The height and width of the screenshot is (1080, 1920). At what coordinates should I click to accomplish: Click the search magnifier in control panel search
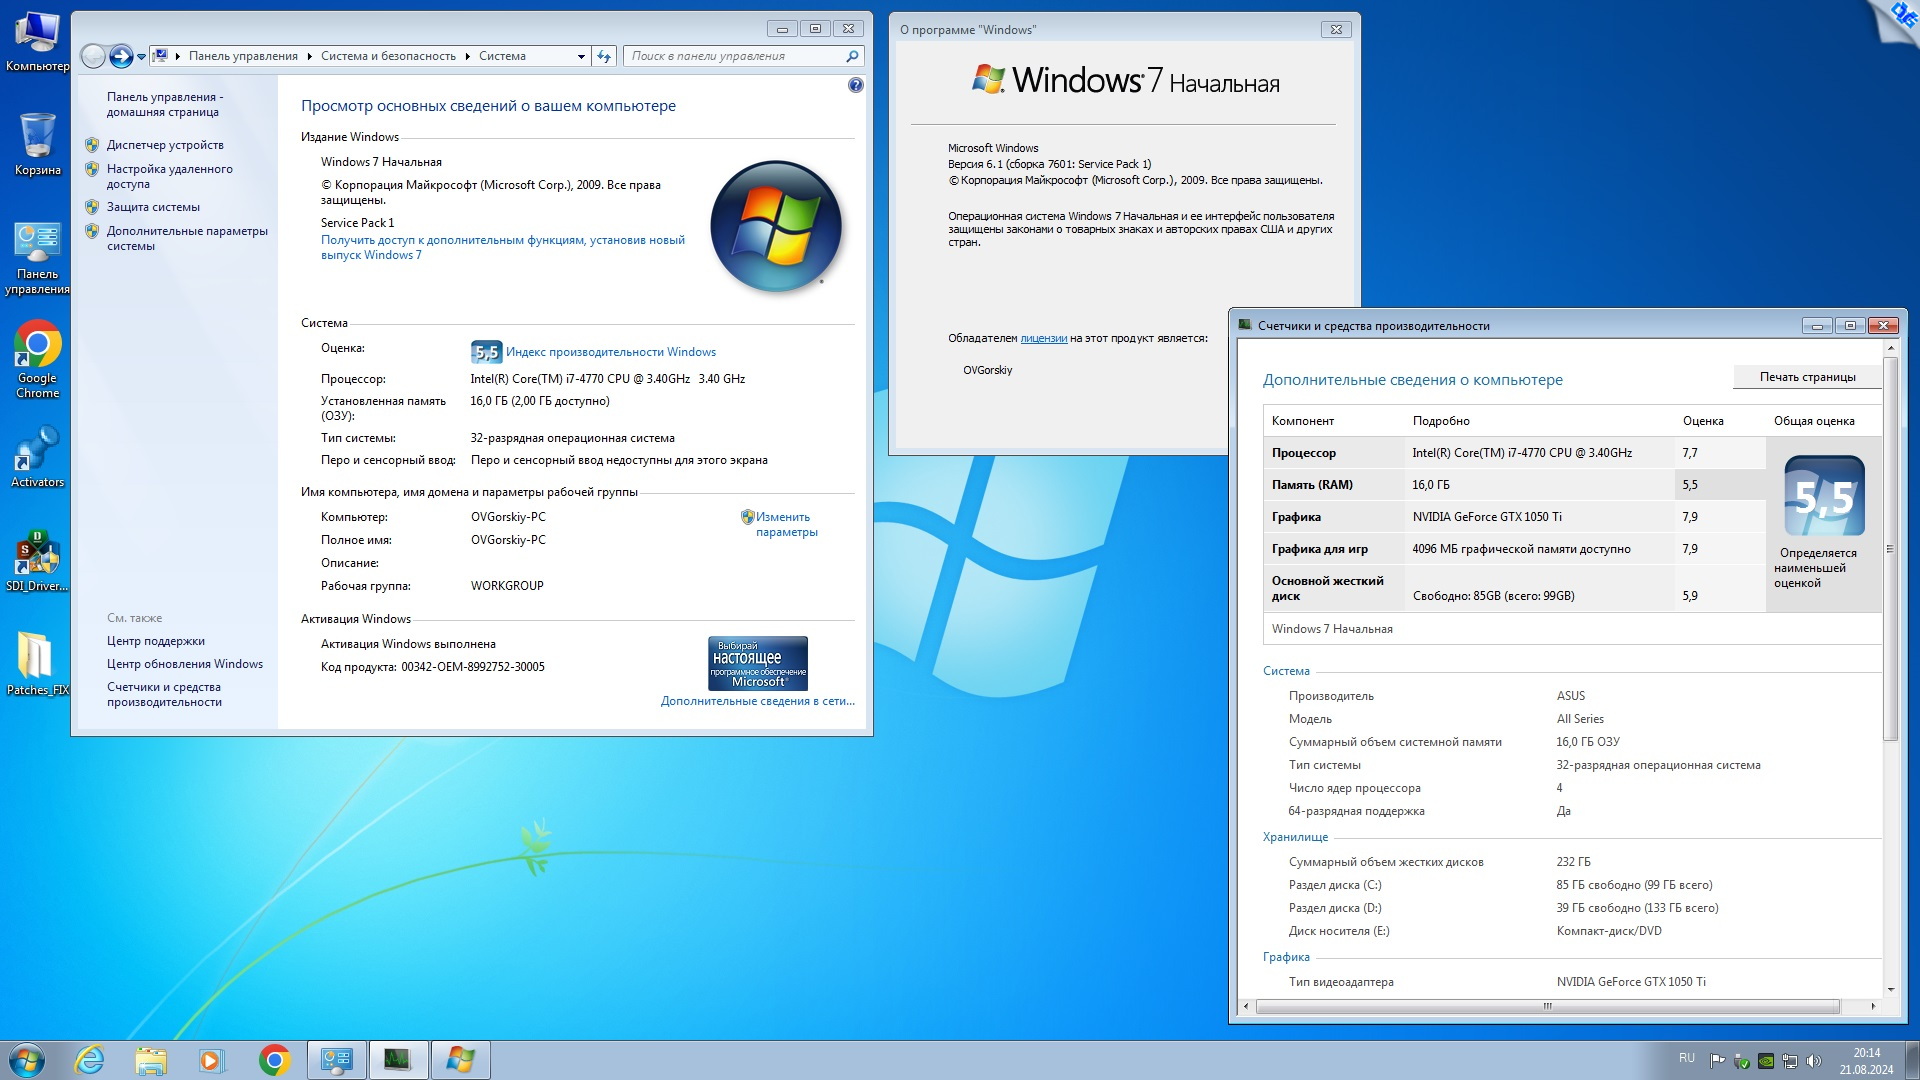(x=852, y=56)
